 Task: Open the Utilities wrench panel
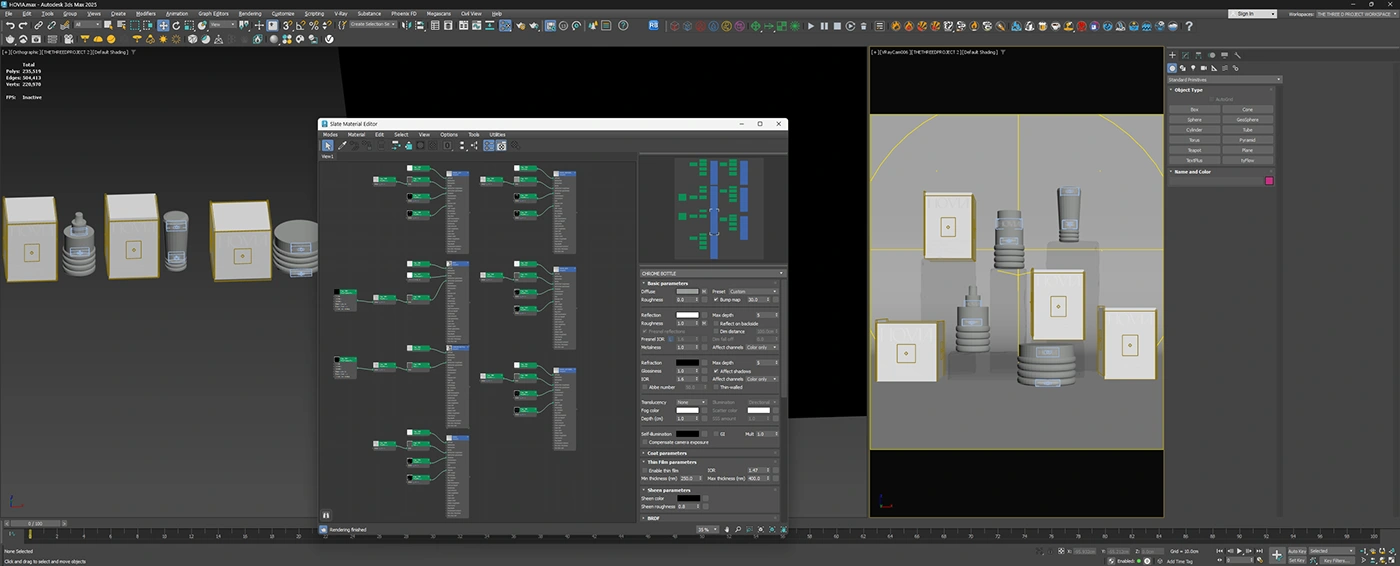click(1237, 56)
